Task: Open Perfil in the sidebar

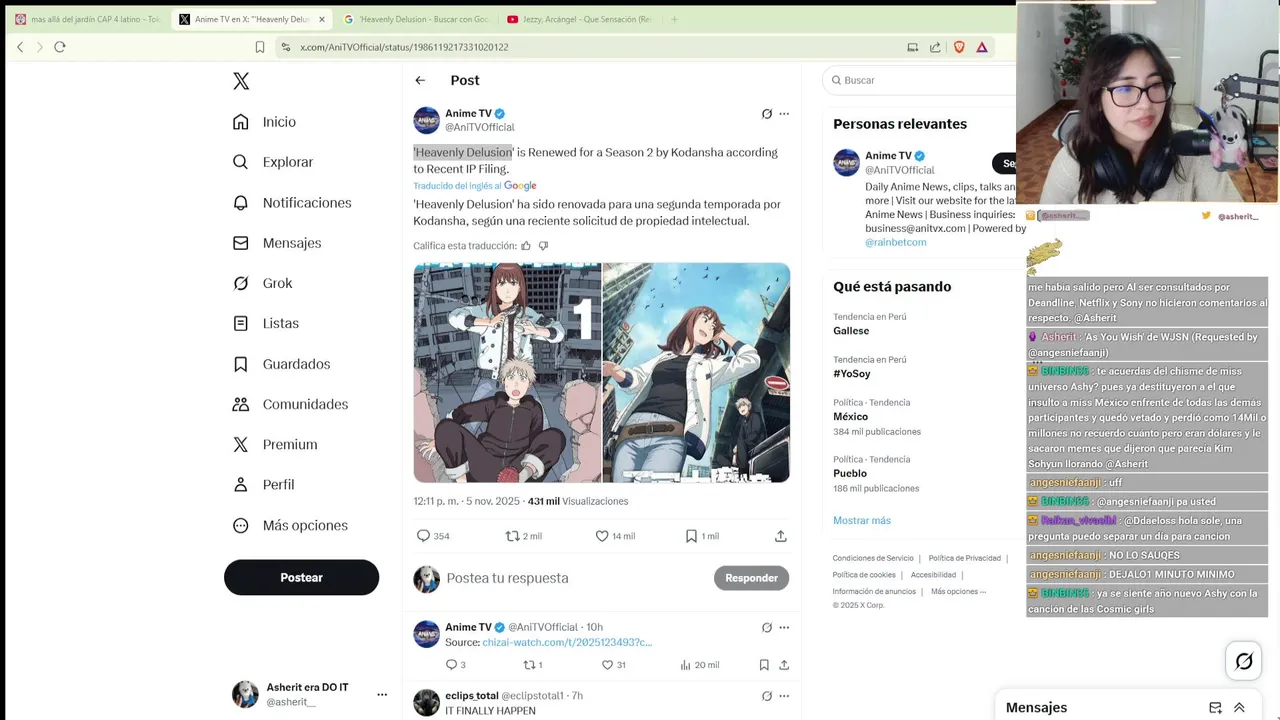Action: (263, 484)
